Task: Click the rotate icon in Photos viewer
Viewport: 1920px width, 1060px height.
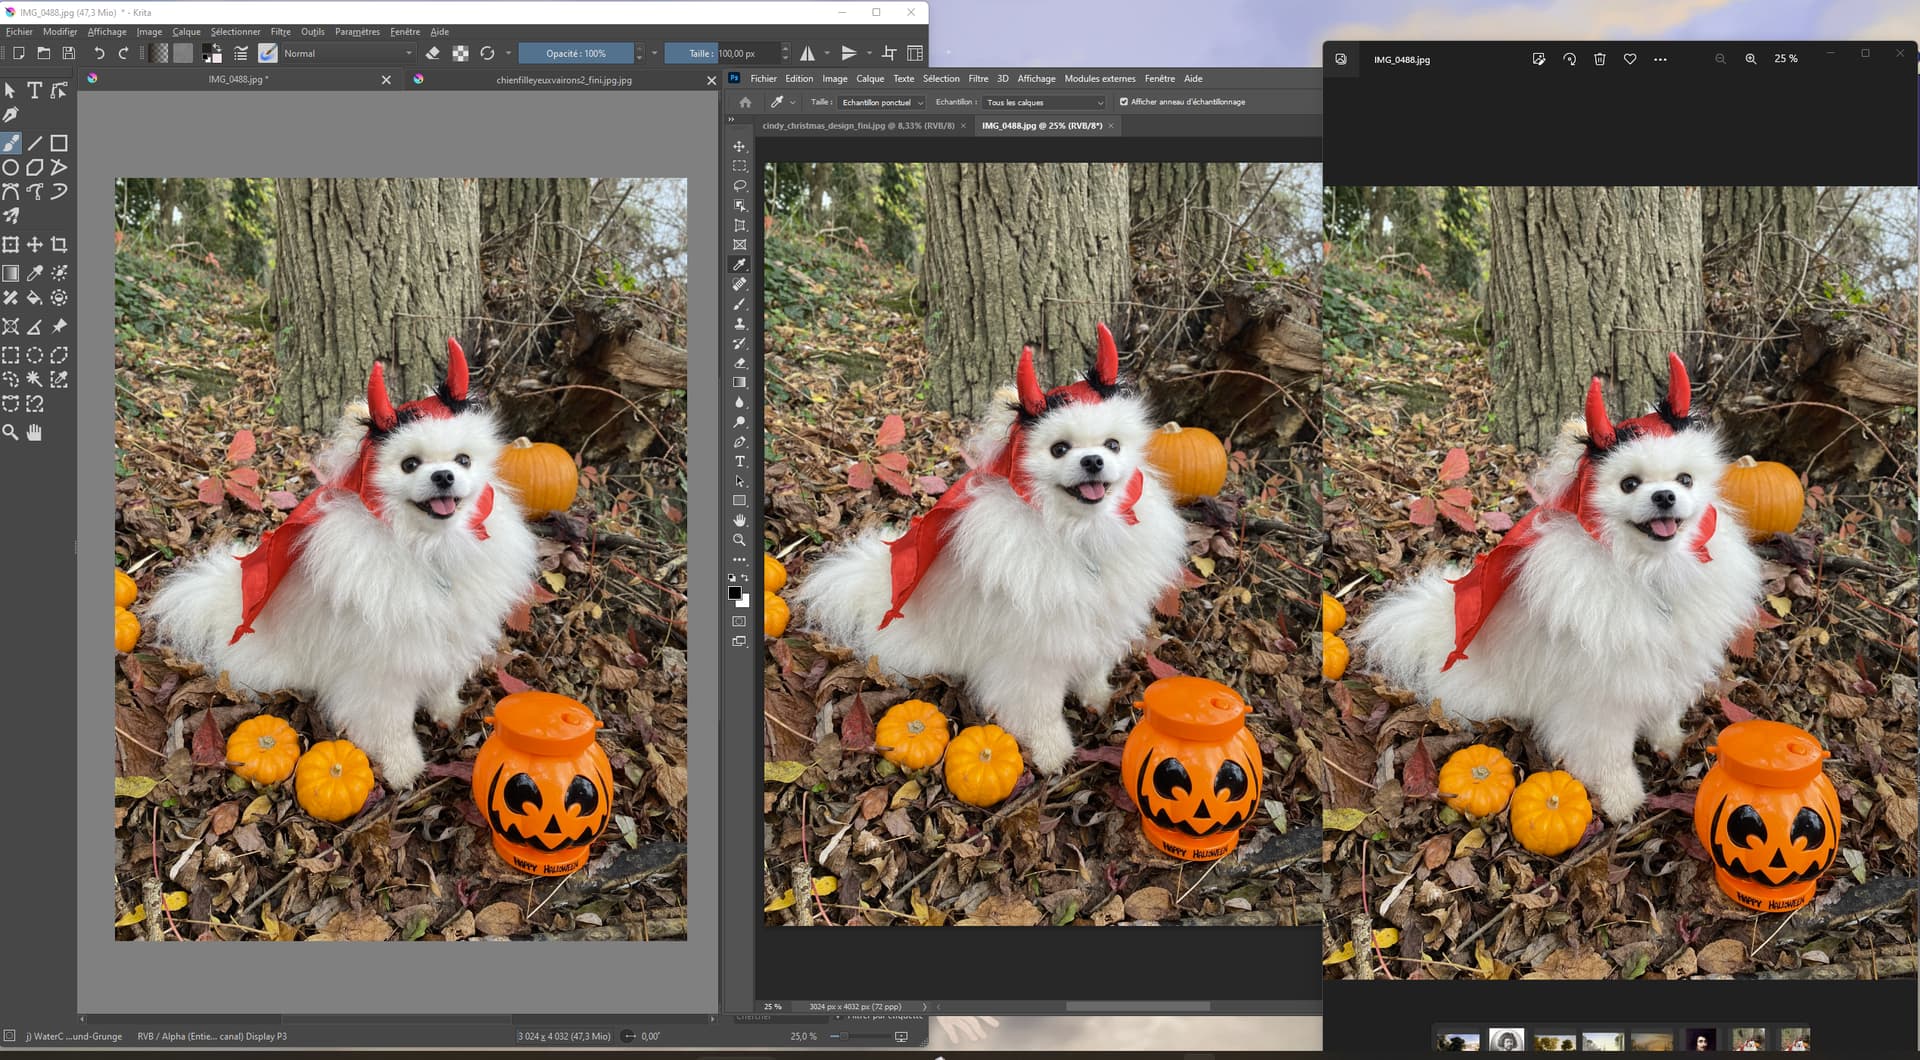Action: coord(1569,60)
